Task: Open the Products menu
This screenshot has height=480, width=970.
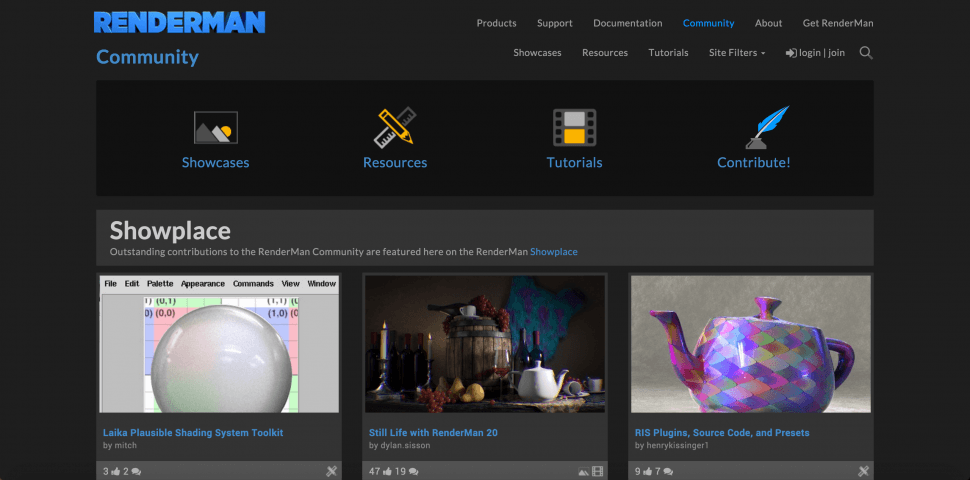Action: point(496,23)
